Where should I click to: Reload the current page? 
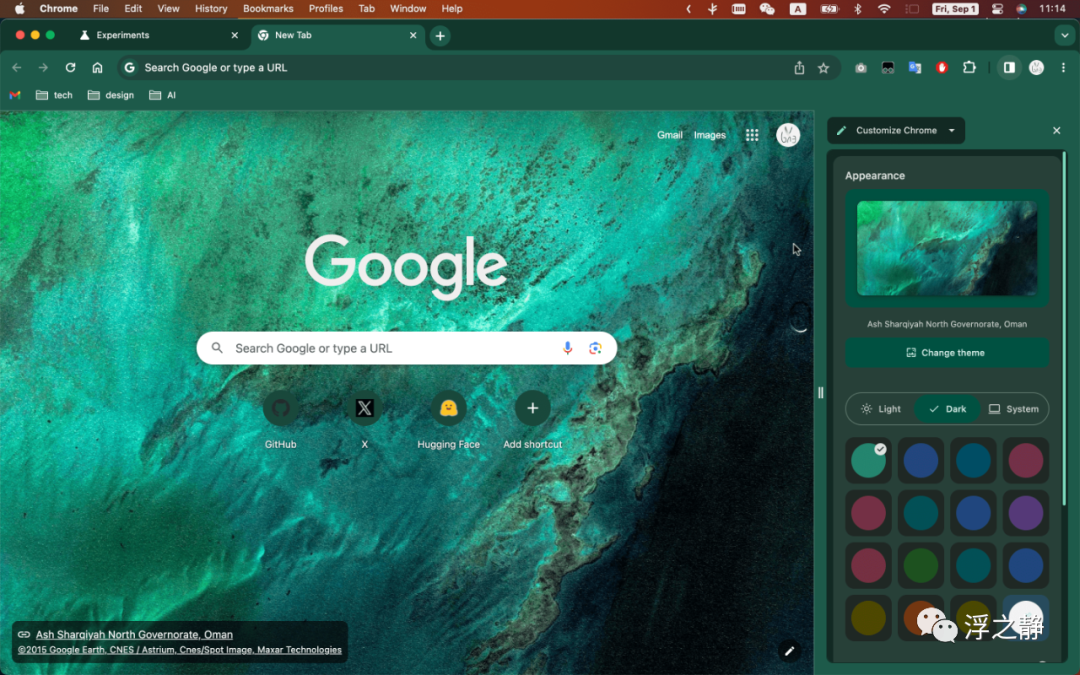(x=70, y=68)
